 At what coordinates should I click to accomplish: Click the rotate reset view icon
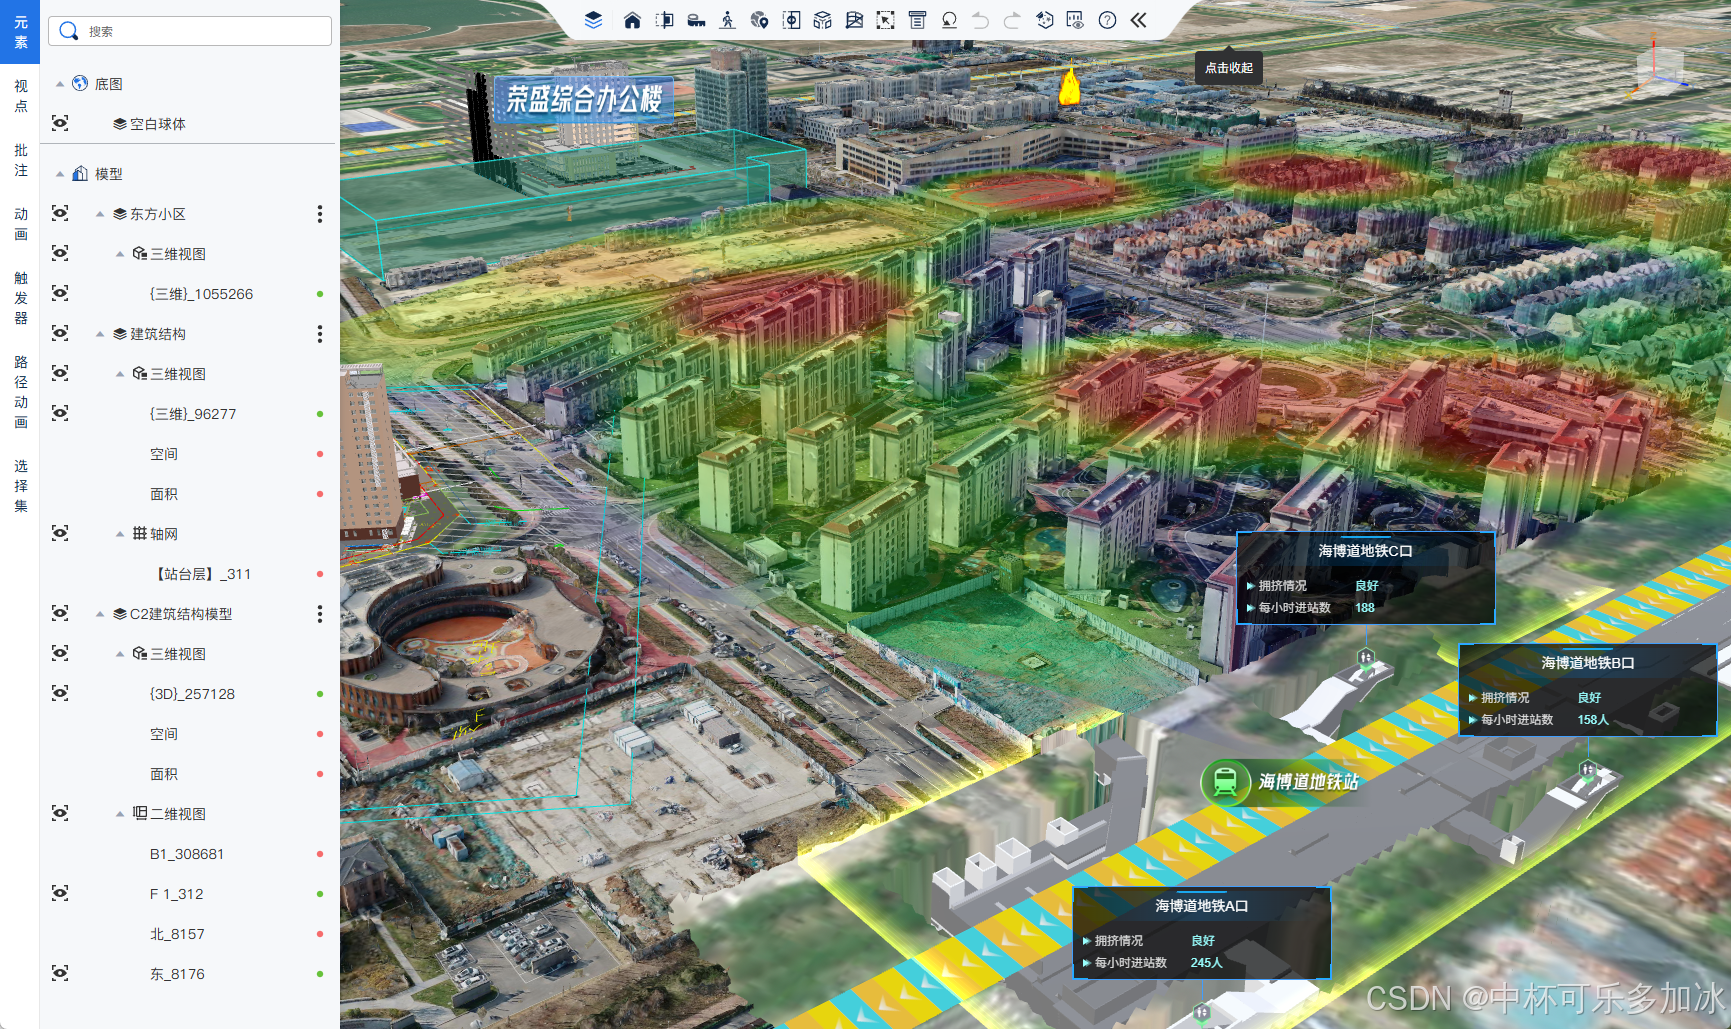click(949, 20)
